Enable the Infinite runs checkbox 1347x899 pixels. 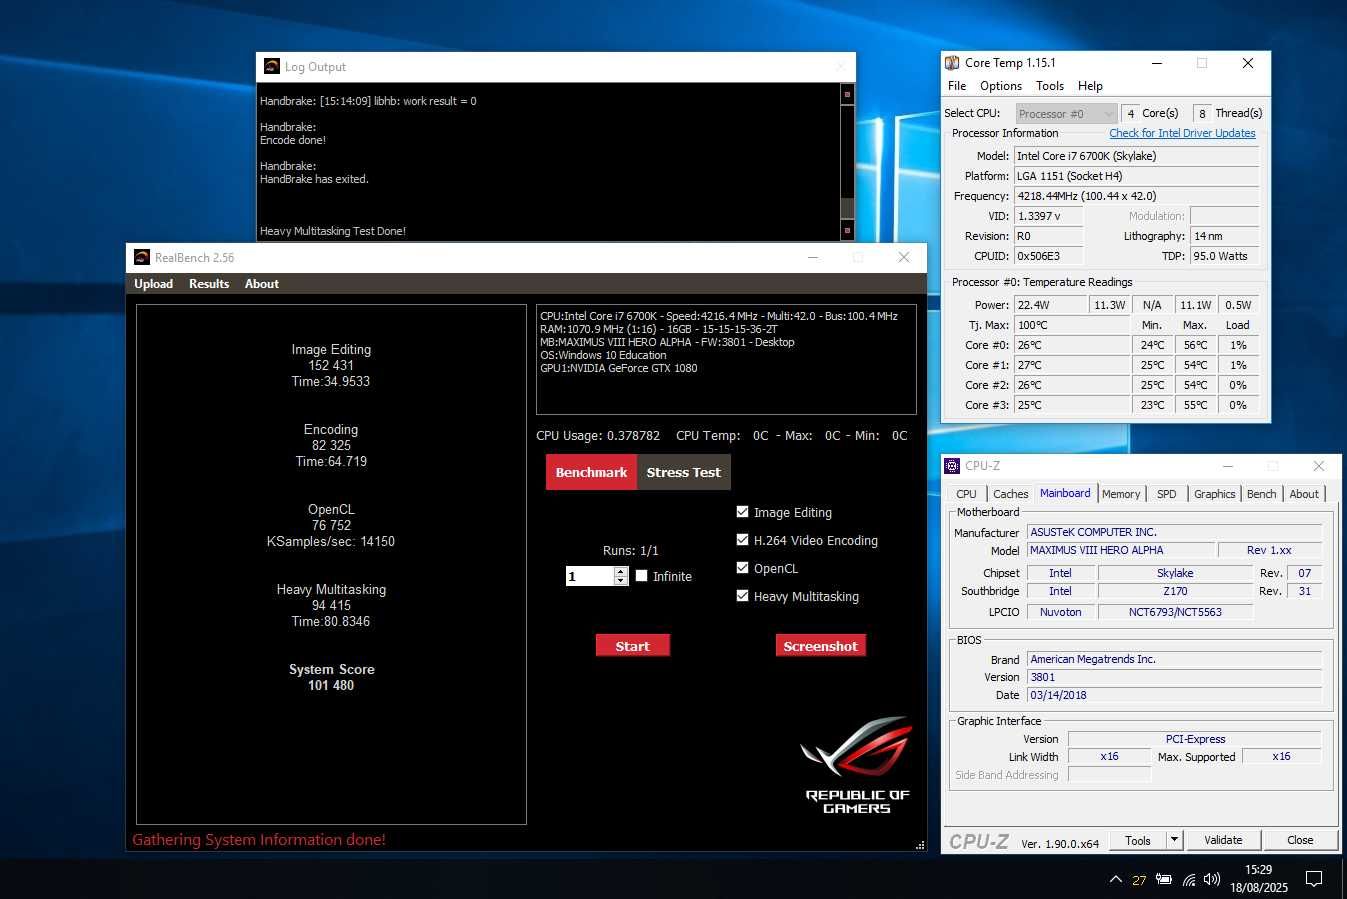[642, 576]
